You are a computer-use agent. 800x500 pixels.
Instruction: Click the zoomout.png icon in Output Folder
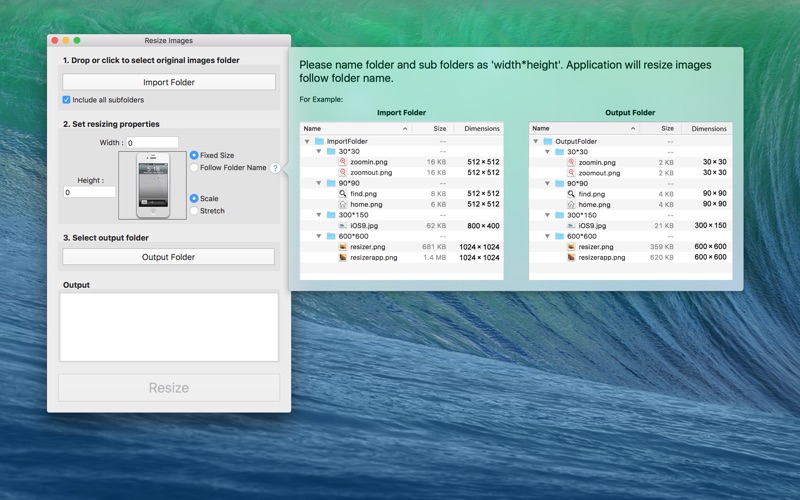coord(571,172)
